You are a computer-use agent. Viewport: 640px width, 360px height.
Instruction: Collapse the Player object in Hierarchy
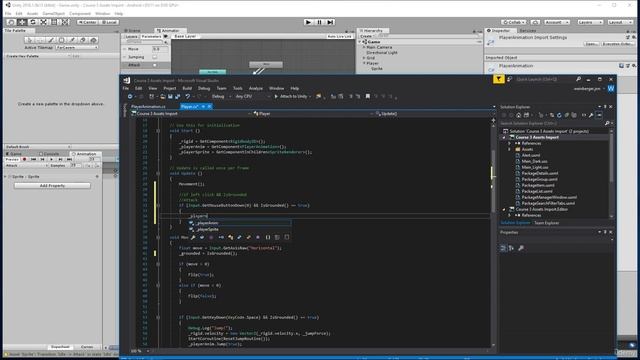[364, 63]
